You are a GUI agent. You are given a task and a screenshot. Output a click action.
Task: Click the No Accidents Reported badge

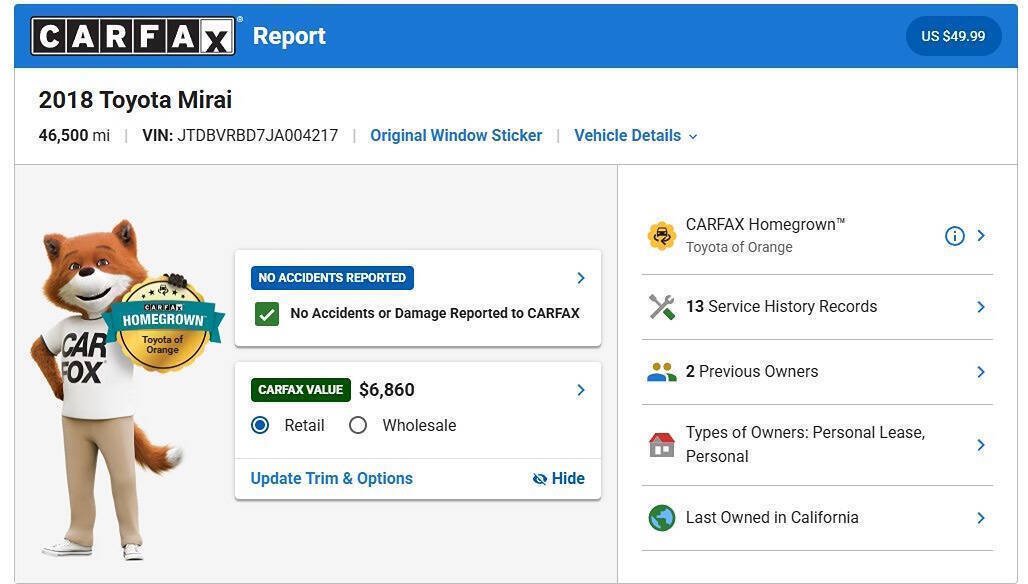click(x=332, y=278)
